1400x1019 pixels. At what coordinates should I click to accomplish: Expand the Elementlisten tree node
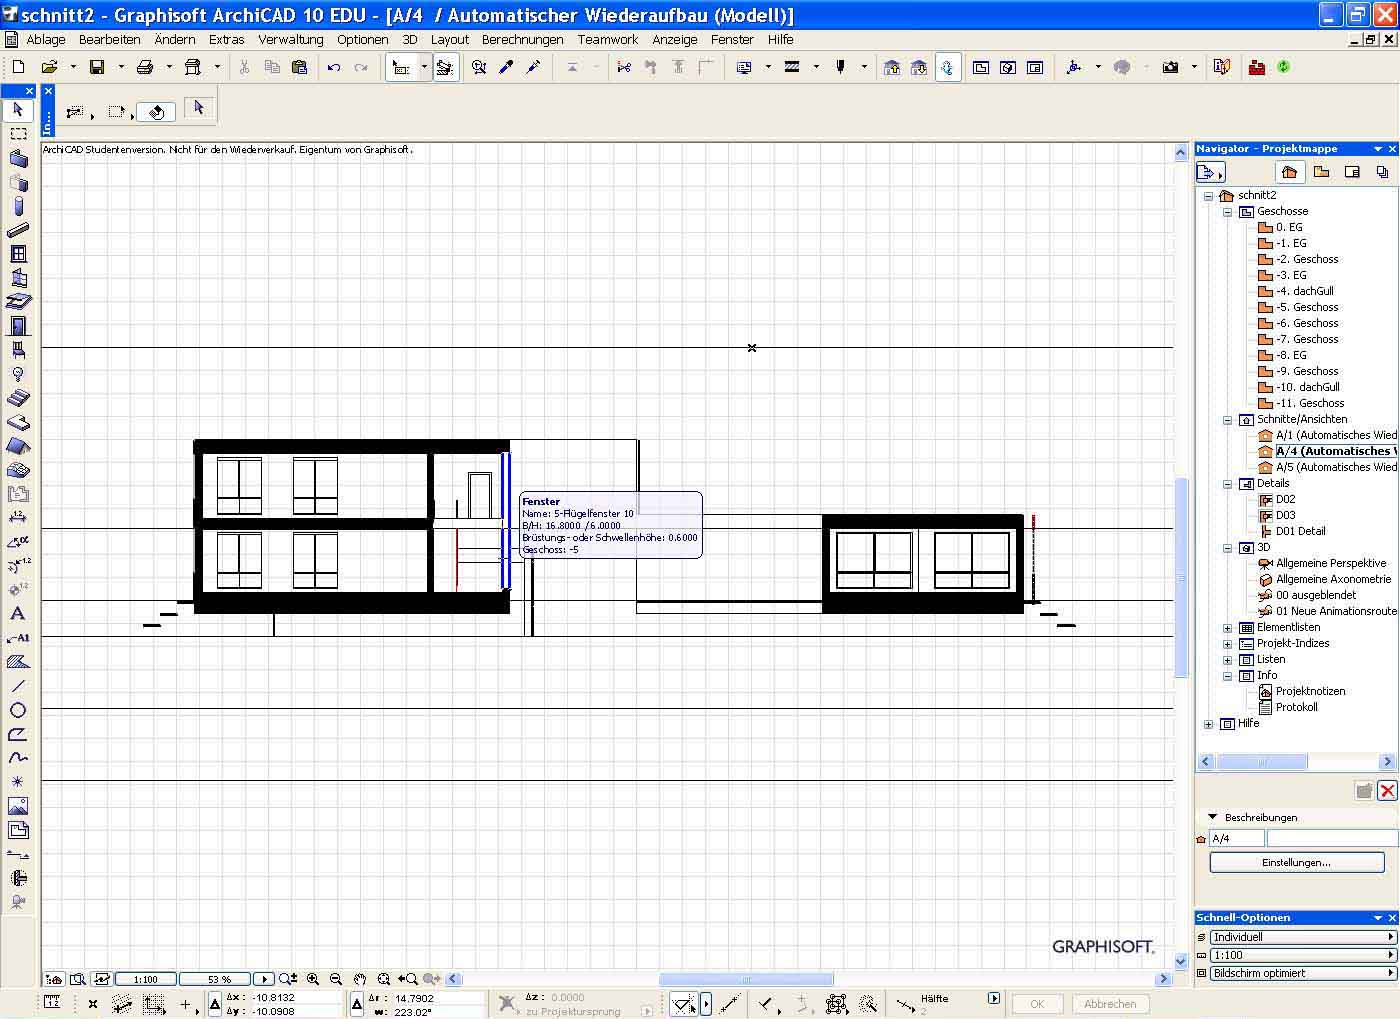pyautogui.click(x=1228, y=628)
